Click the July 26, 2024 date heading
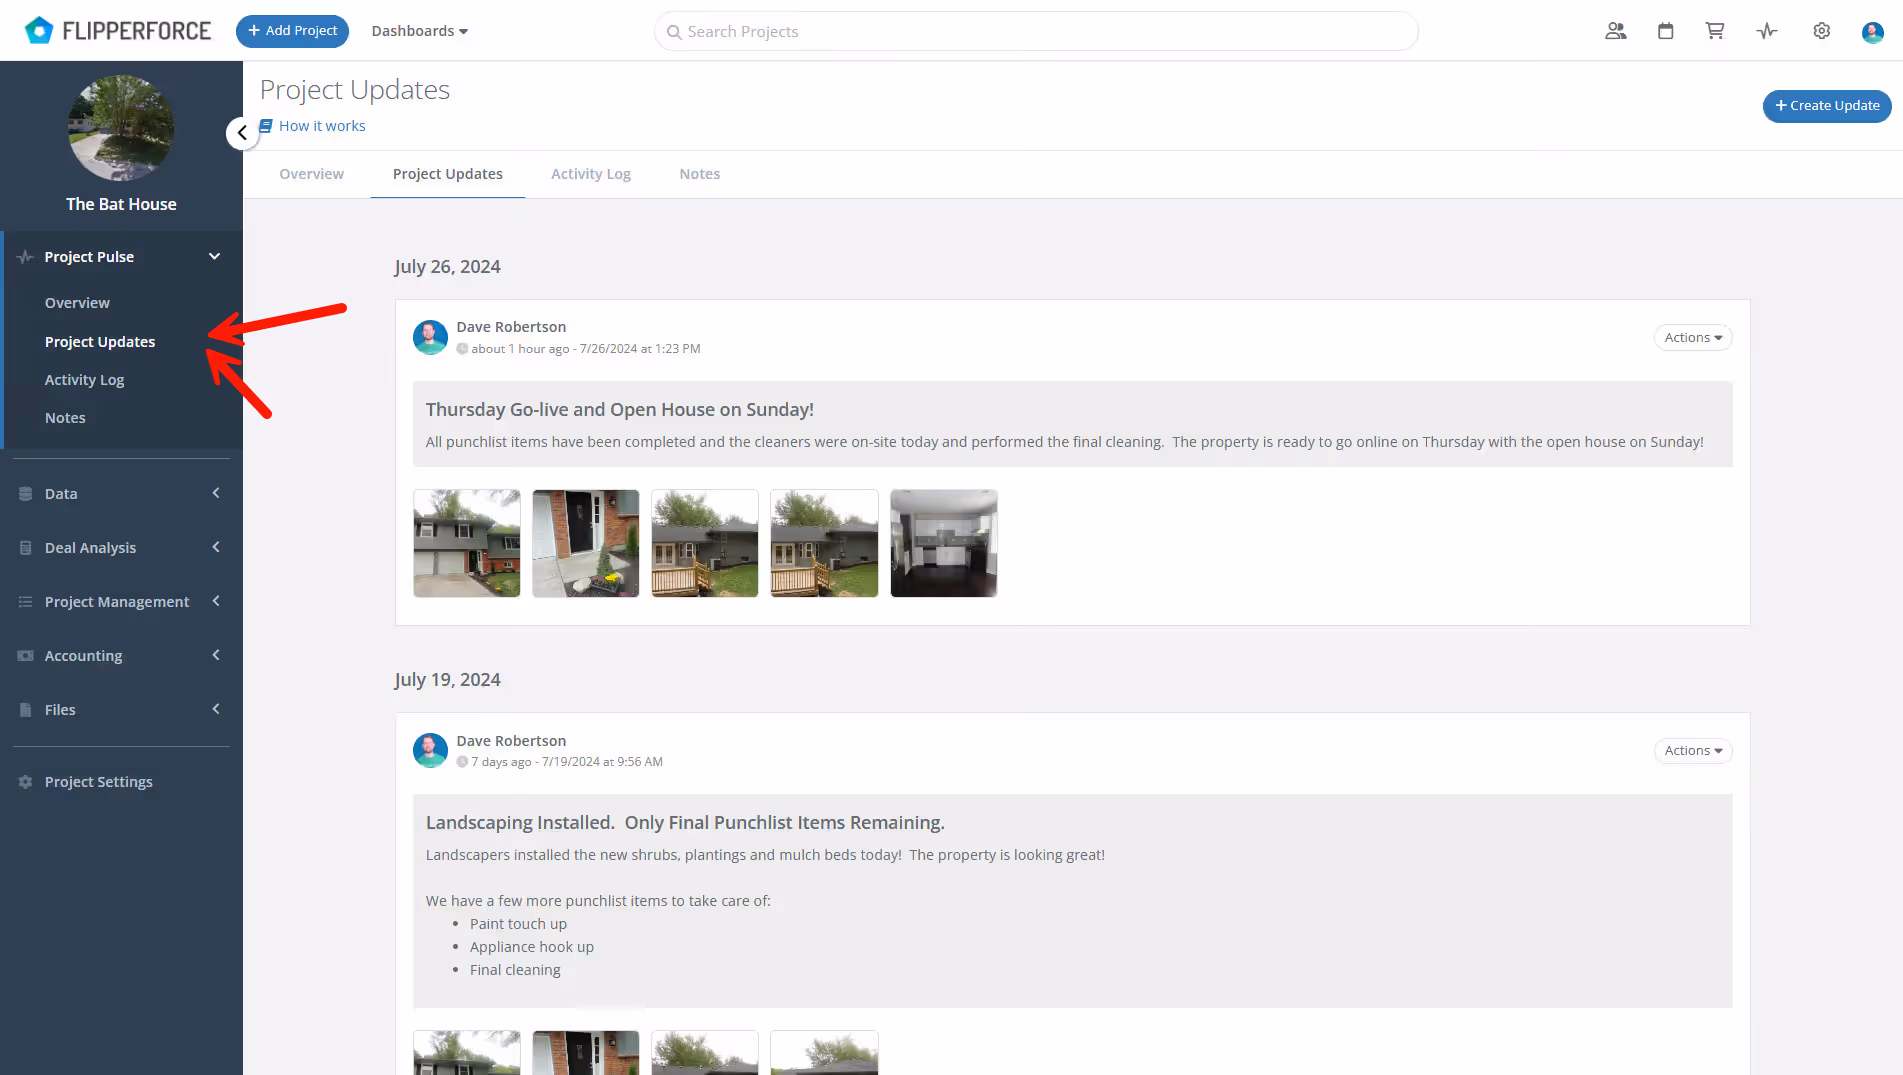The image size is (1903, 1075). [447, 267]
